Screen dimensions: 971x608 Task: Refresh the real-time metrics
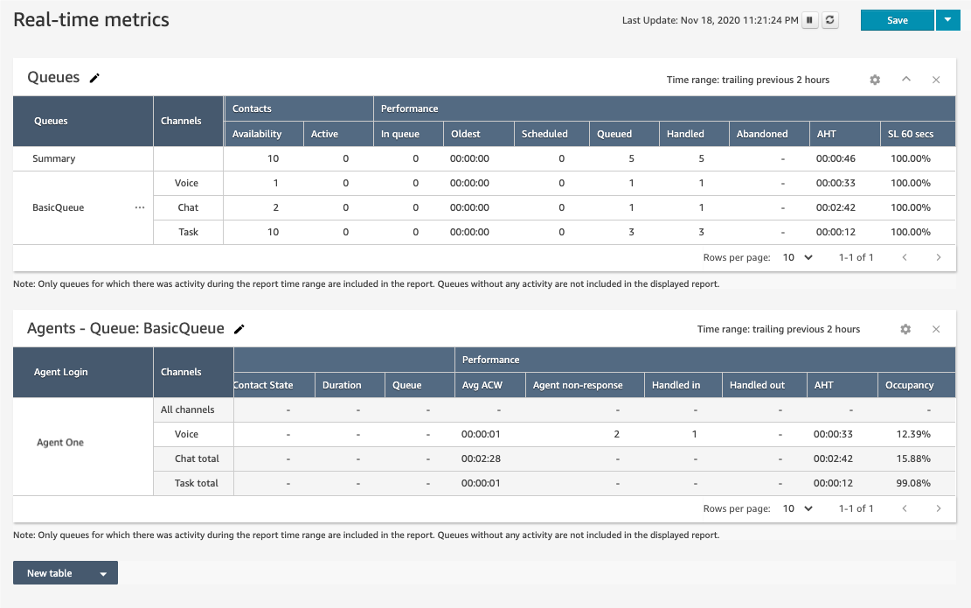pyautogui.click(x=830, y=19)
